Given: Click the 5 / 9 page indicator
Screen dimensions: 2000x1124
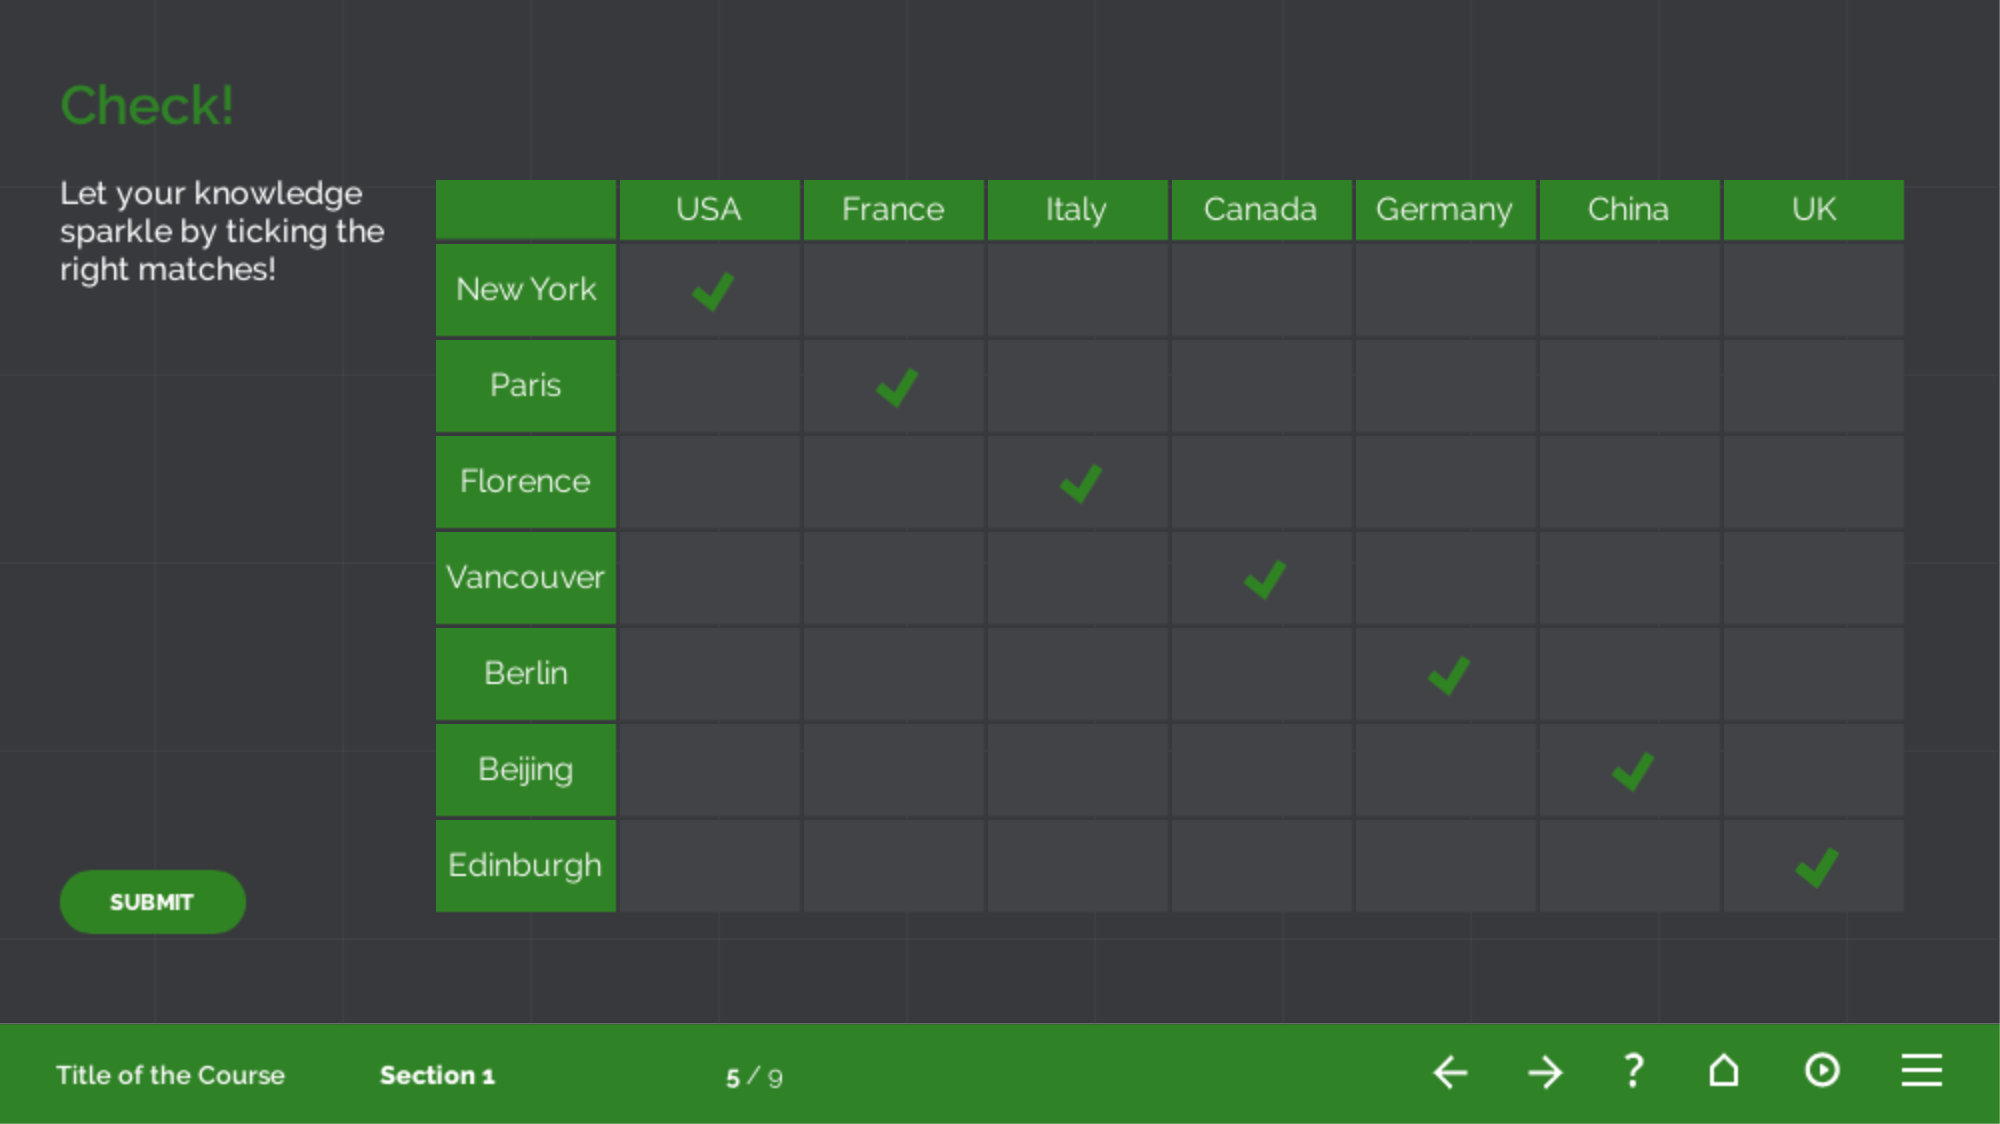Looking at the screenshot, I should (x=754, y=1077).
